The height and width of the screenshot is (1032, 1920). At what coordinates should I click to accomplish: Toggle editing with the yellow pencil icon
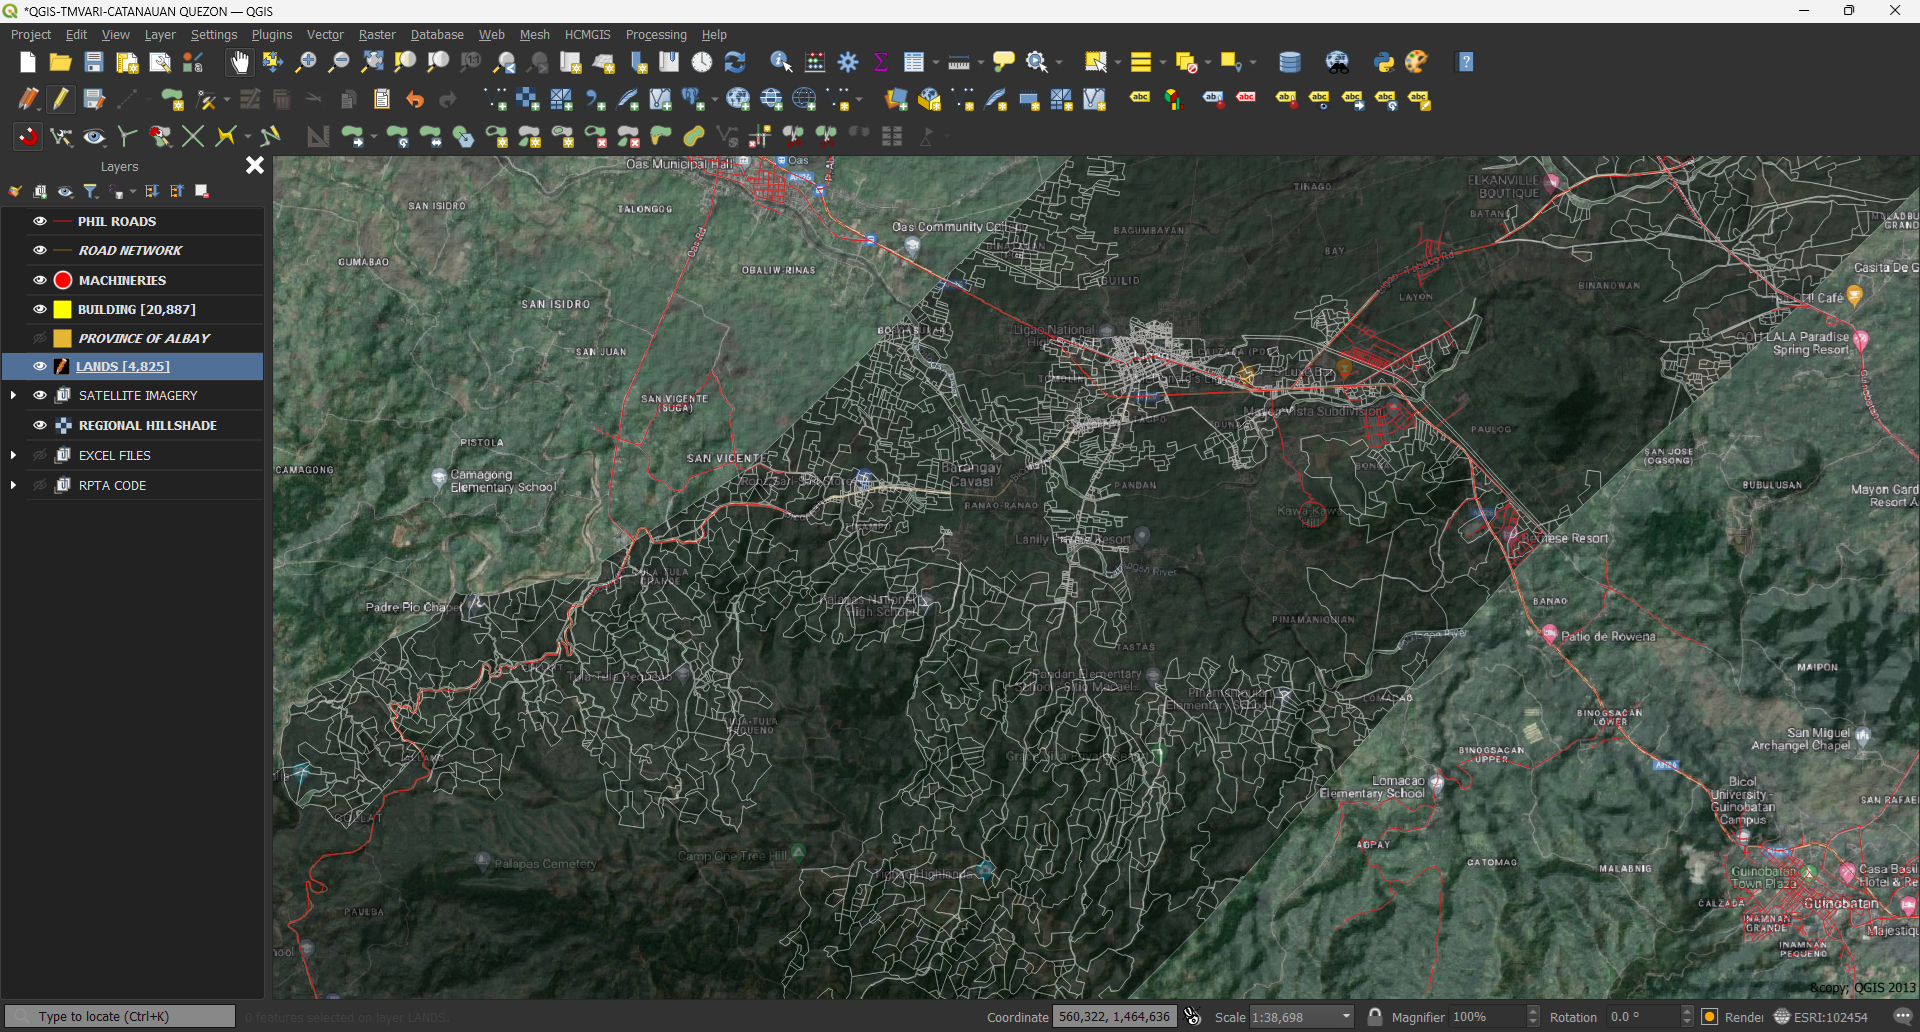click(61, 99)
